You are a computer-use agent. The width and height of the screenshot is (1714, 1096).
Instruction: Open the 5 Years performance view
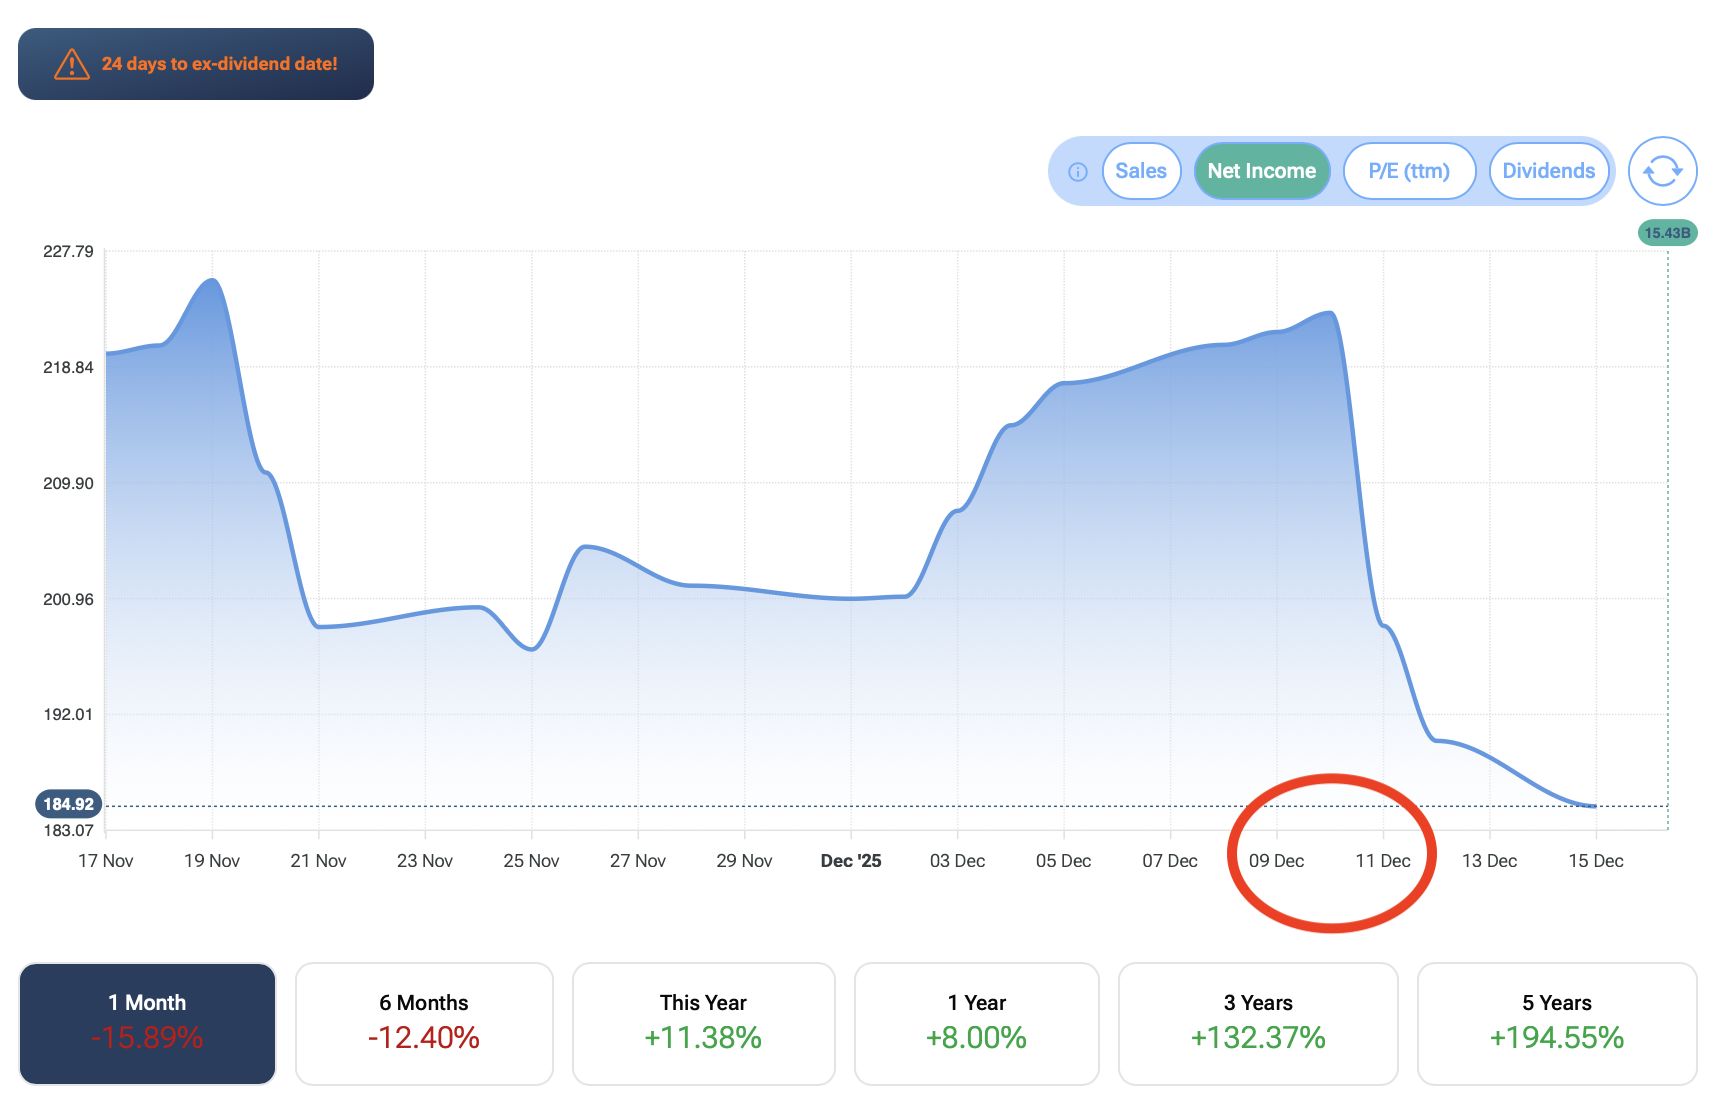click(x=1556, y=1023)
